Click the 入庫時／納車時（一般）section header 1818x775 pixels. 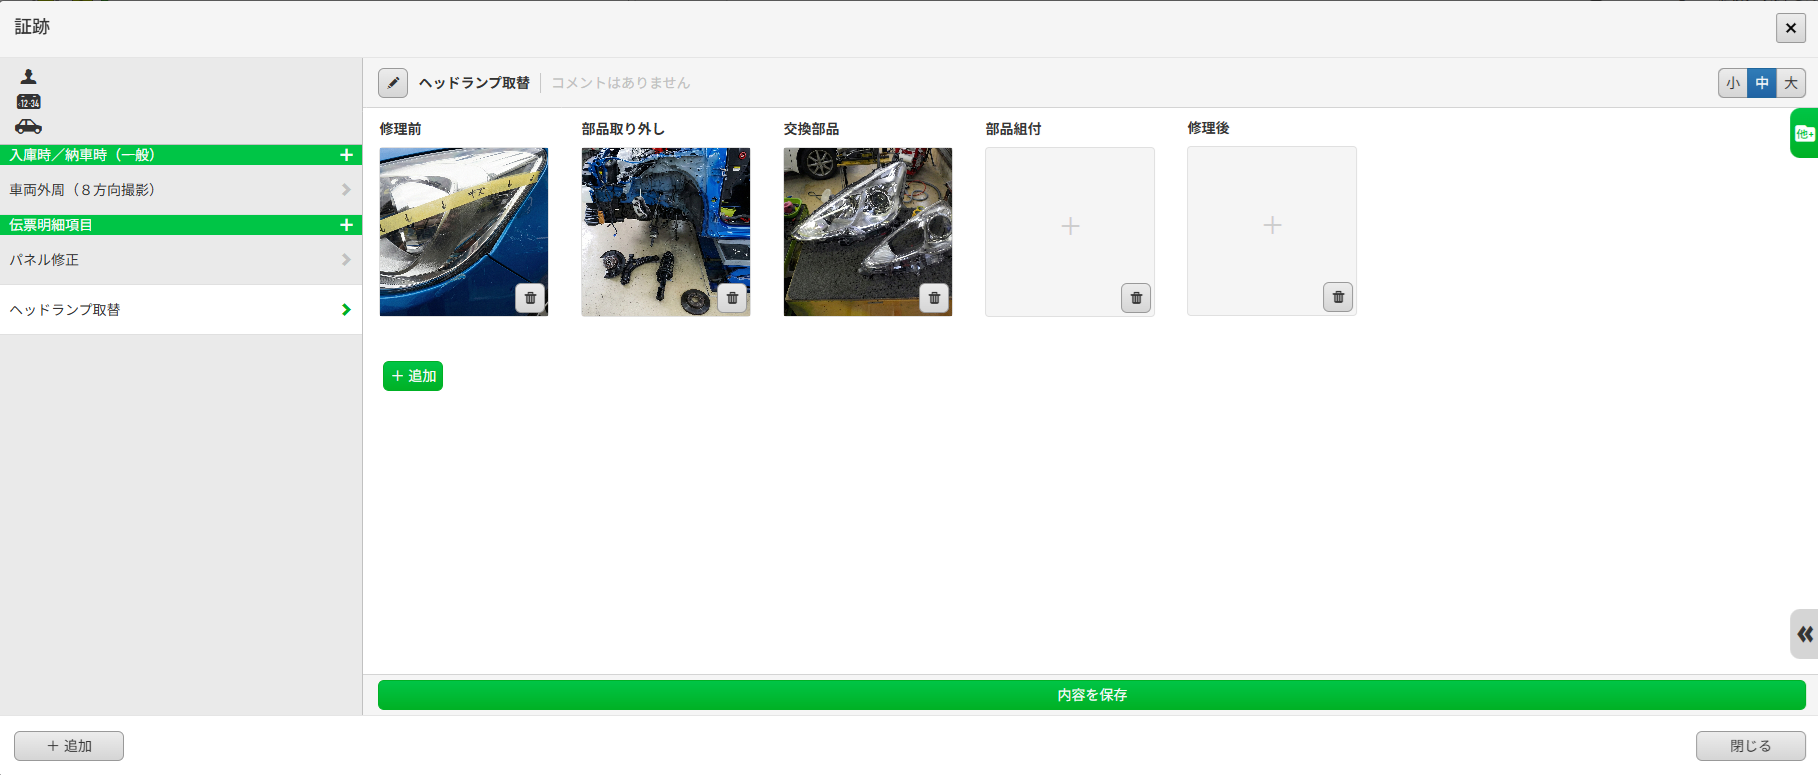point(181,155)
